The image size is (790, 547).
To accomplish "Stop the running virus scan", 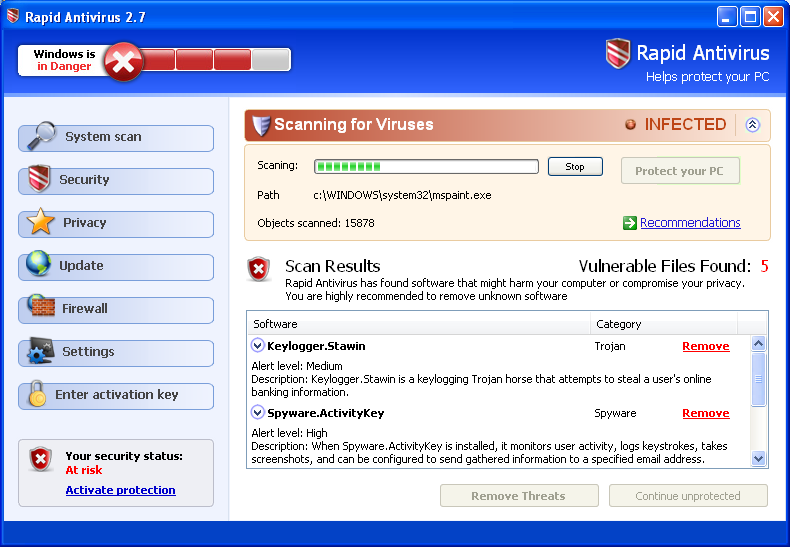I will pyautogui.click(x=575, y=167).
